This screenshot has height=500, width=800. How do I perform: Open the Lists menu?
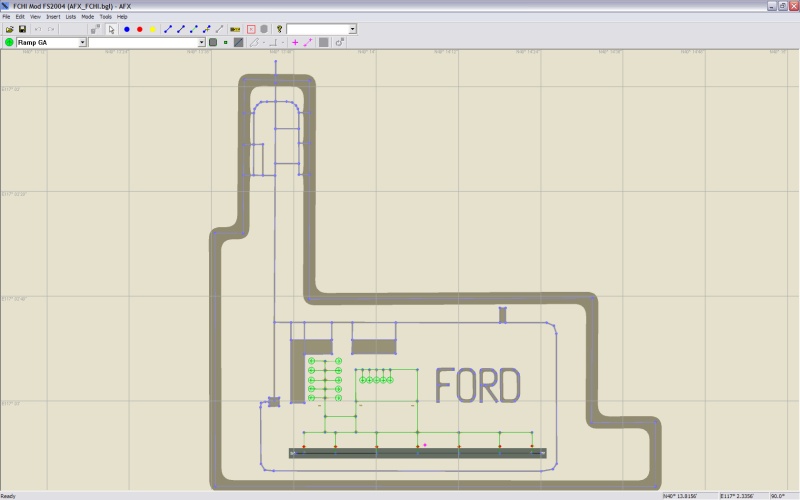pos(70,17)
